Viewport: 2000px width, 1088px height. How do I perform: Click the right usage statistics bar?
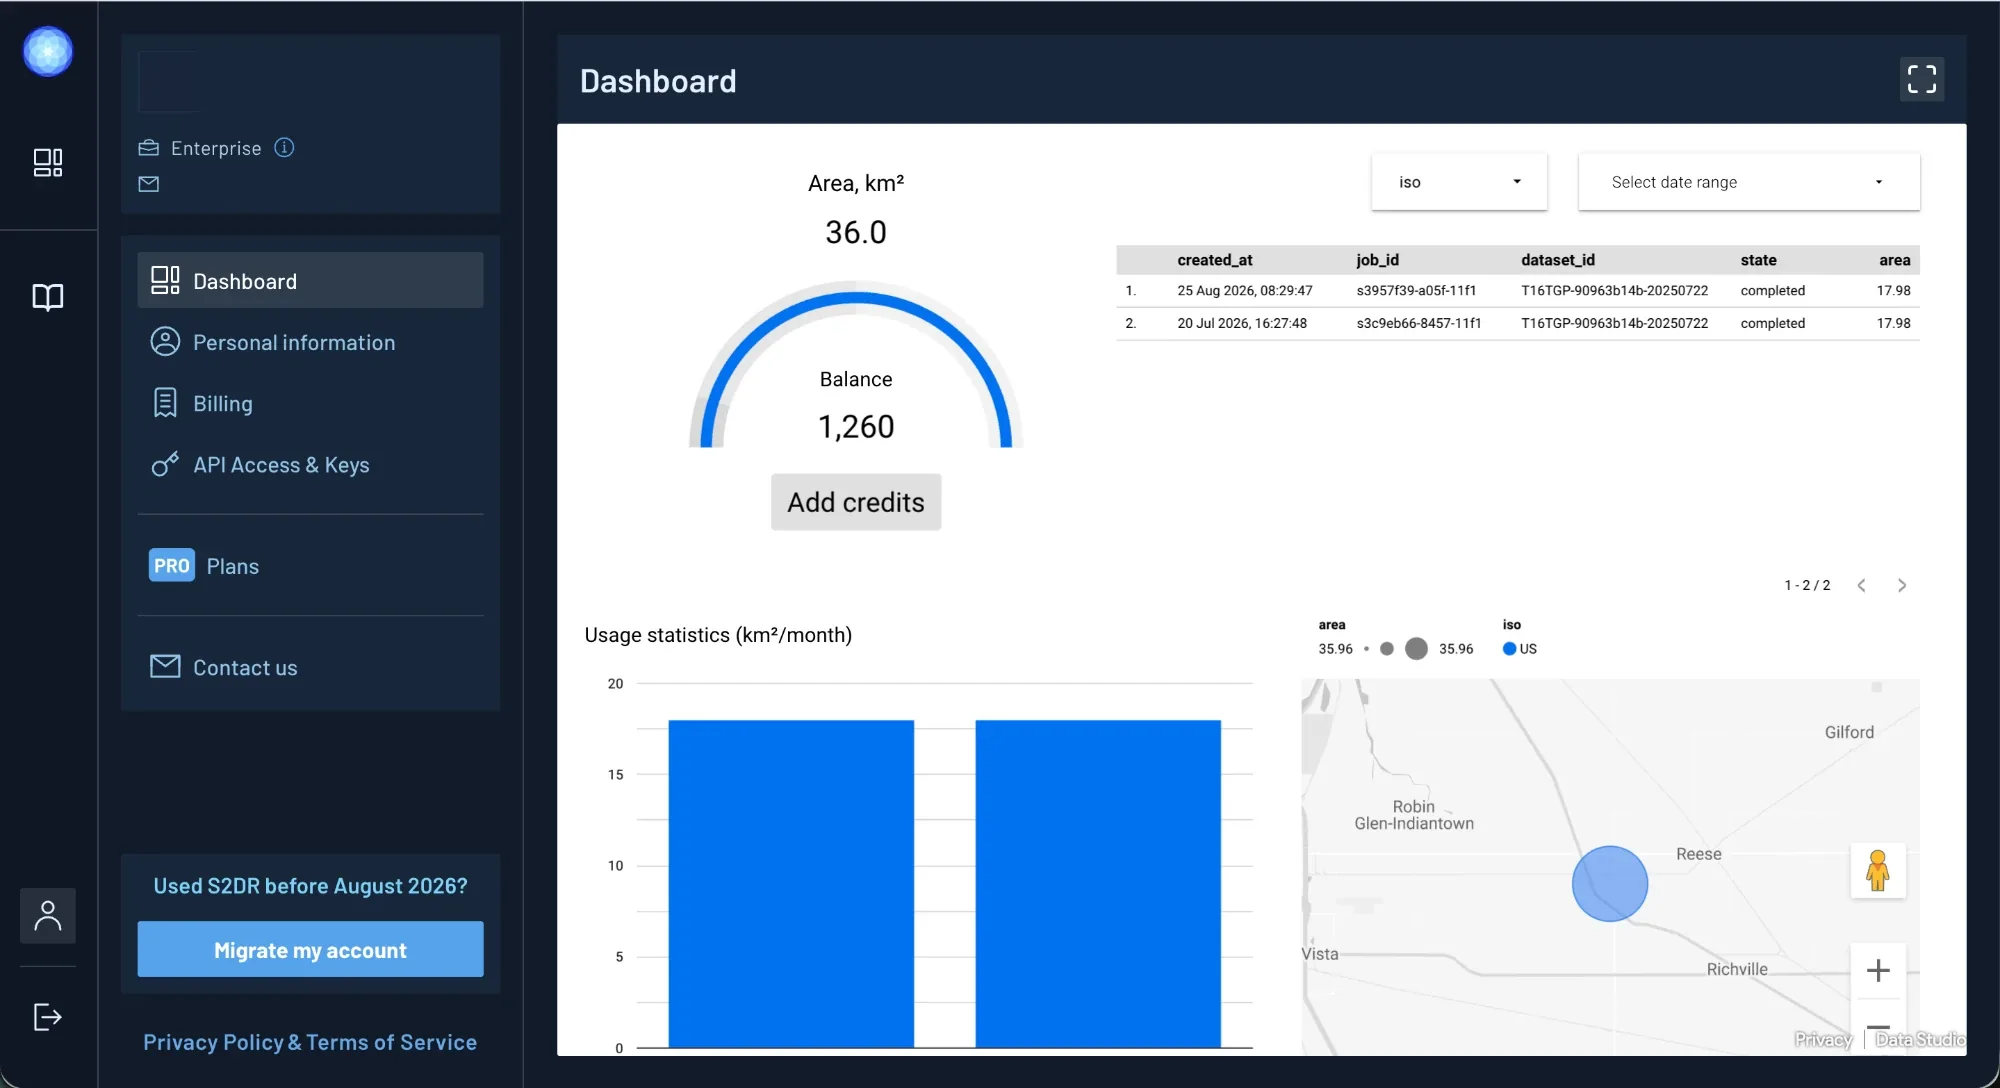1098,884
